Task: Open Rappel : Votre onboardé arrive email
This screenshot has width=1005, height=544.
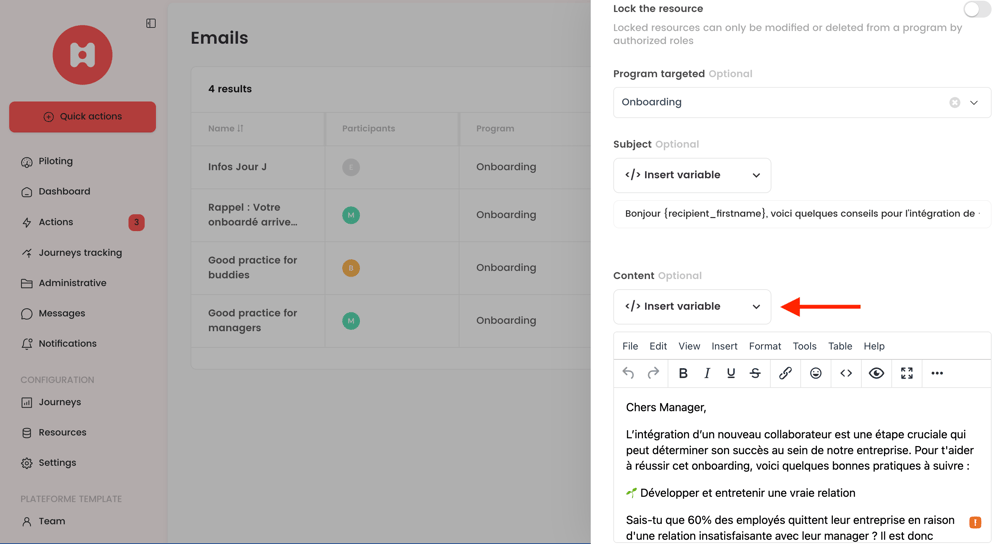Action: tap(253, 215)
